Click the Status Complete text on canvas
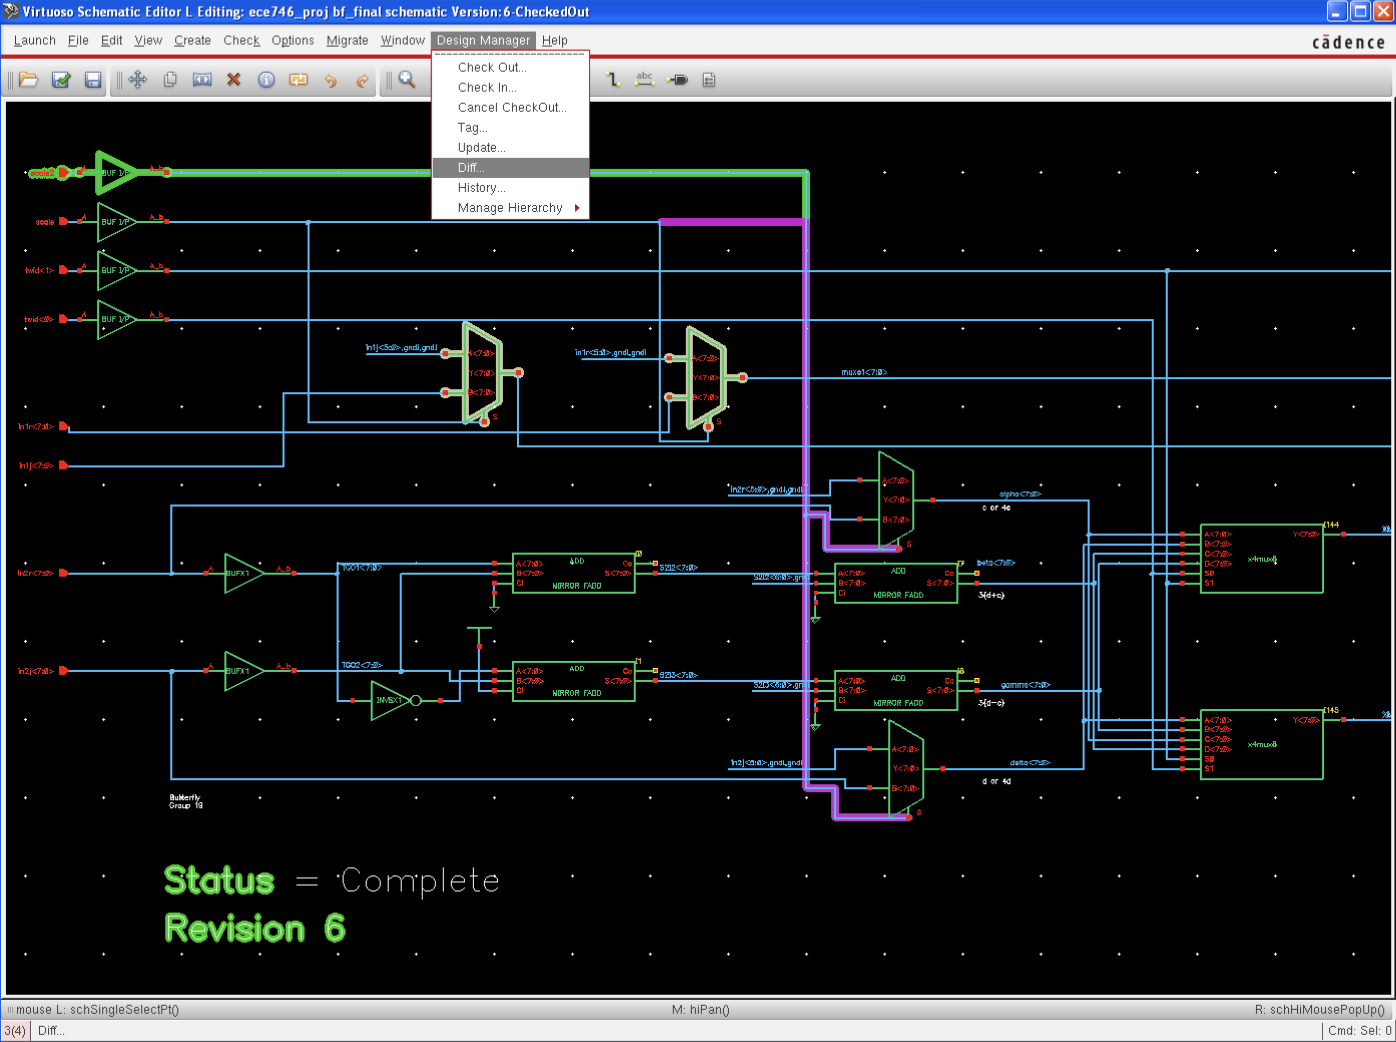Screen dimensions: 1396x1042 [x=331, y=881]
